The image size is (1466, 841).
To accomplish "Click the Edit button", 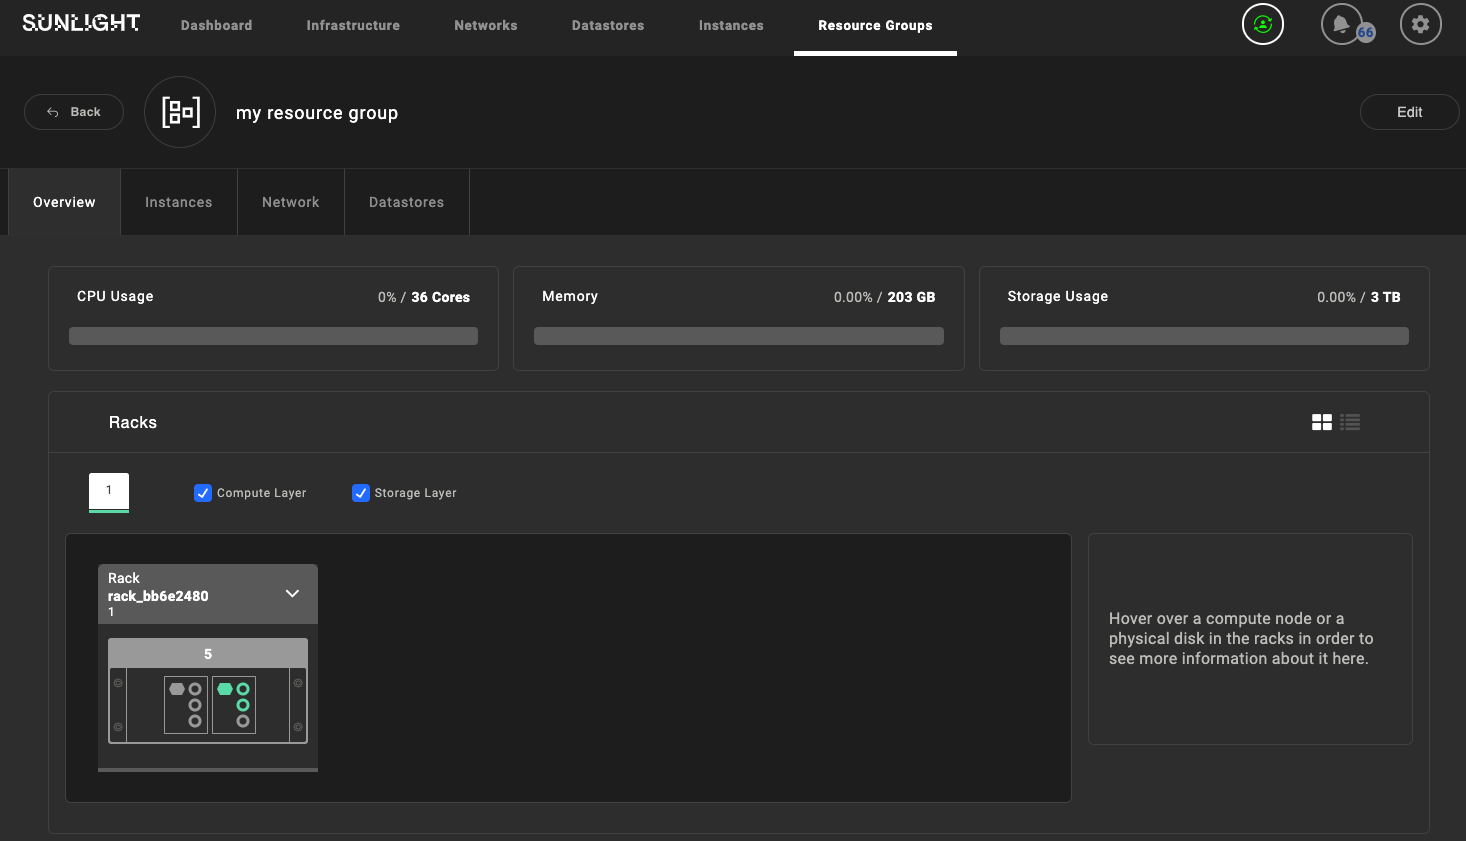I will 1410,112.
